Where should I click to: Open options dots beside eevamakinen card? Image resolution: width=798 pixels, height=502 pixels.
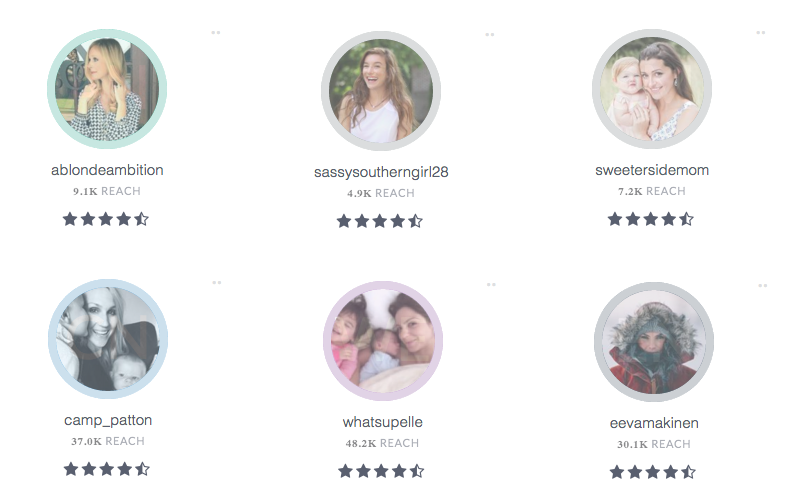point(762,286)
